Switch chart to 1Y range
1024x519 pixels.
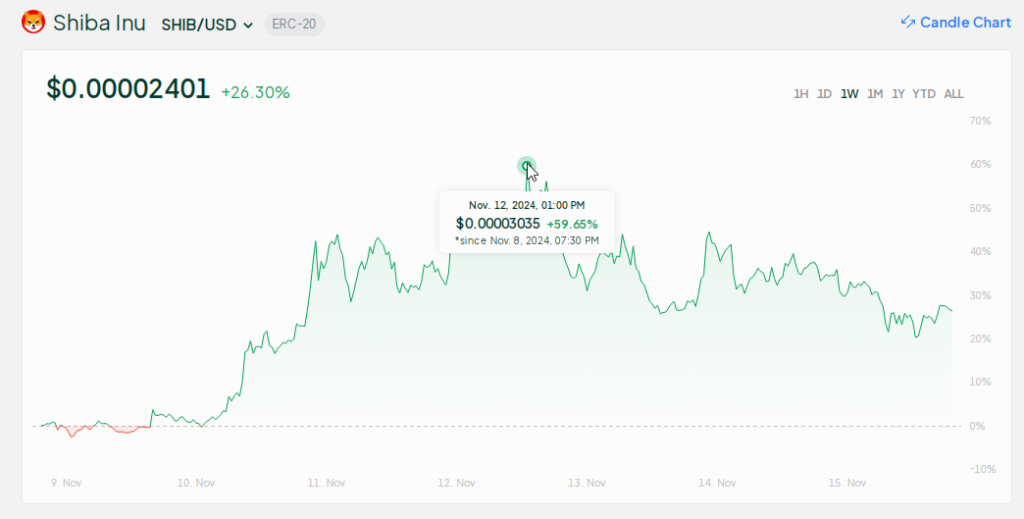tap(898, 94)
